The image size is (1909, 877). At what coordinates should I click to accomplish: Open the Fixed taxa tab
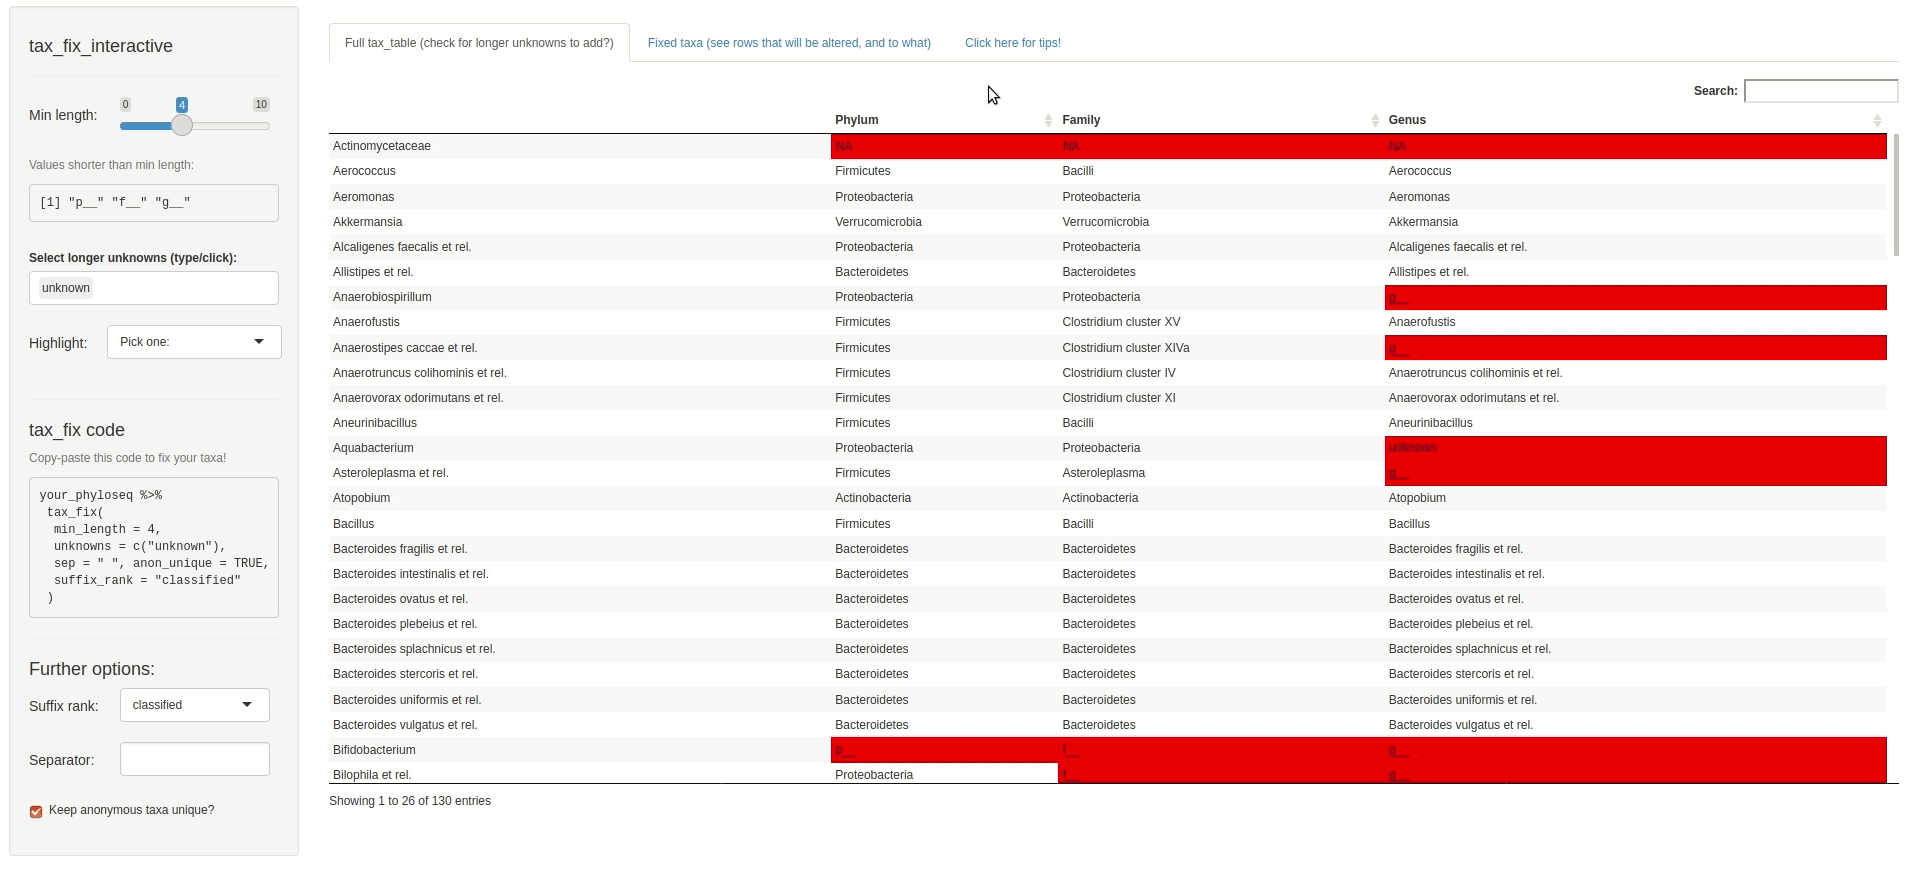click(789, 43)
